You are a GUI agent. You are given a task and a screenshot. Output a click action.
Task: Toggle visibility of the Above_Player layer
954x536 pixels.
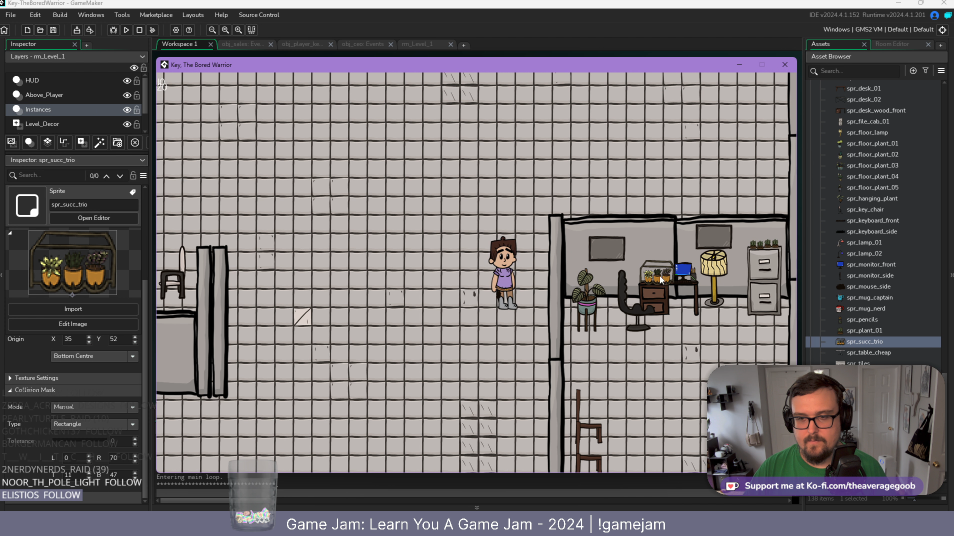pos(127,95)
